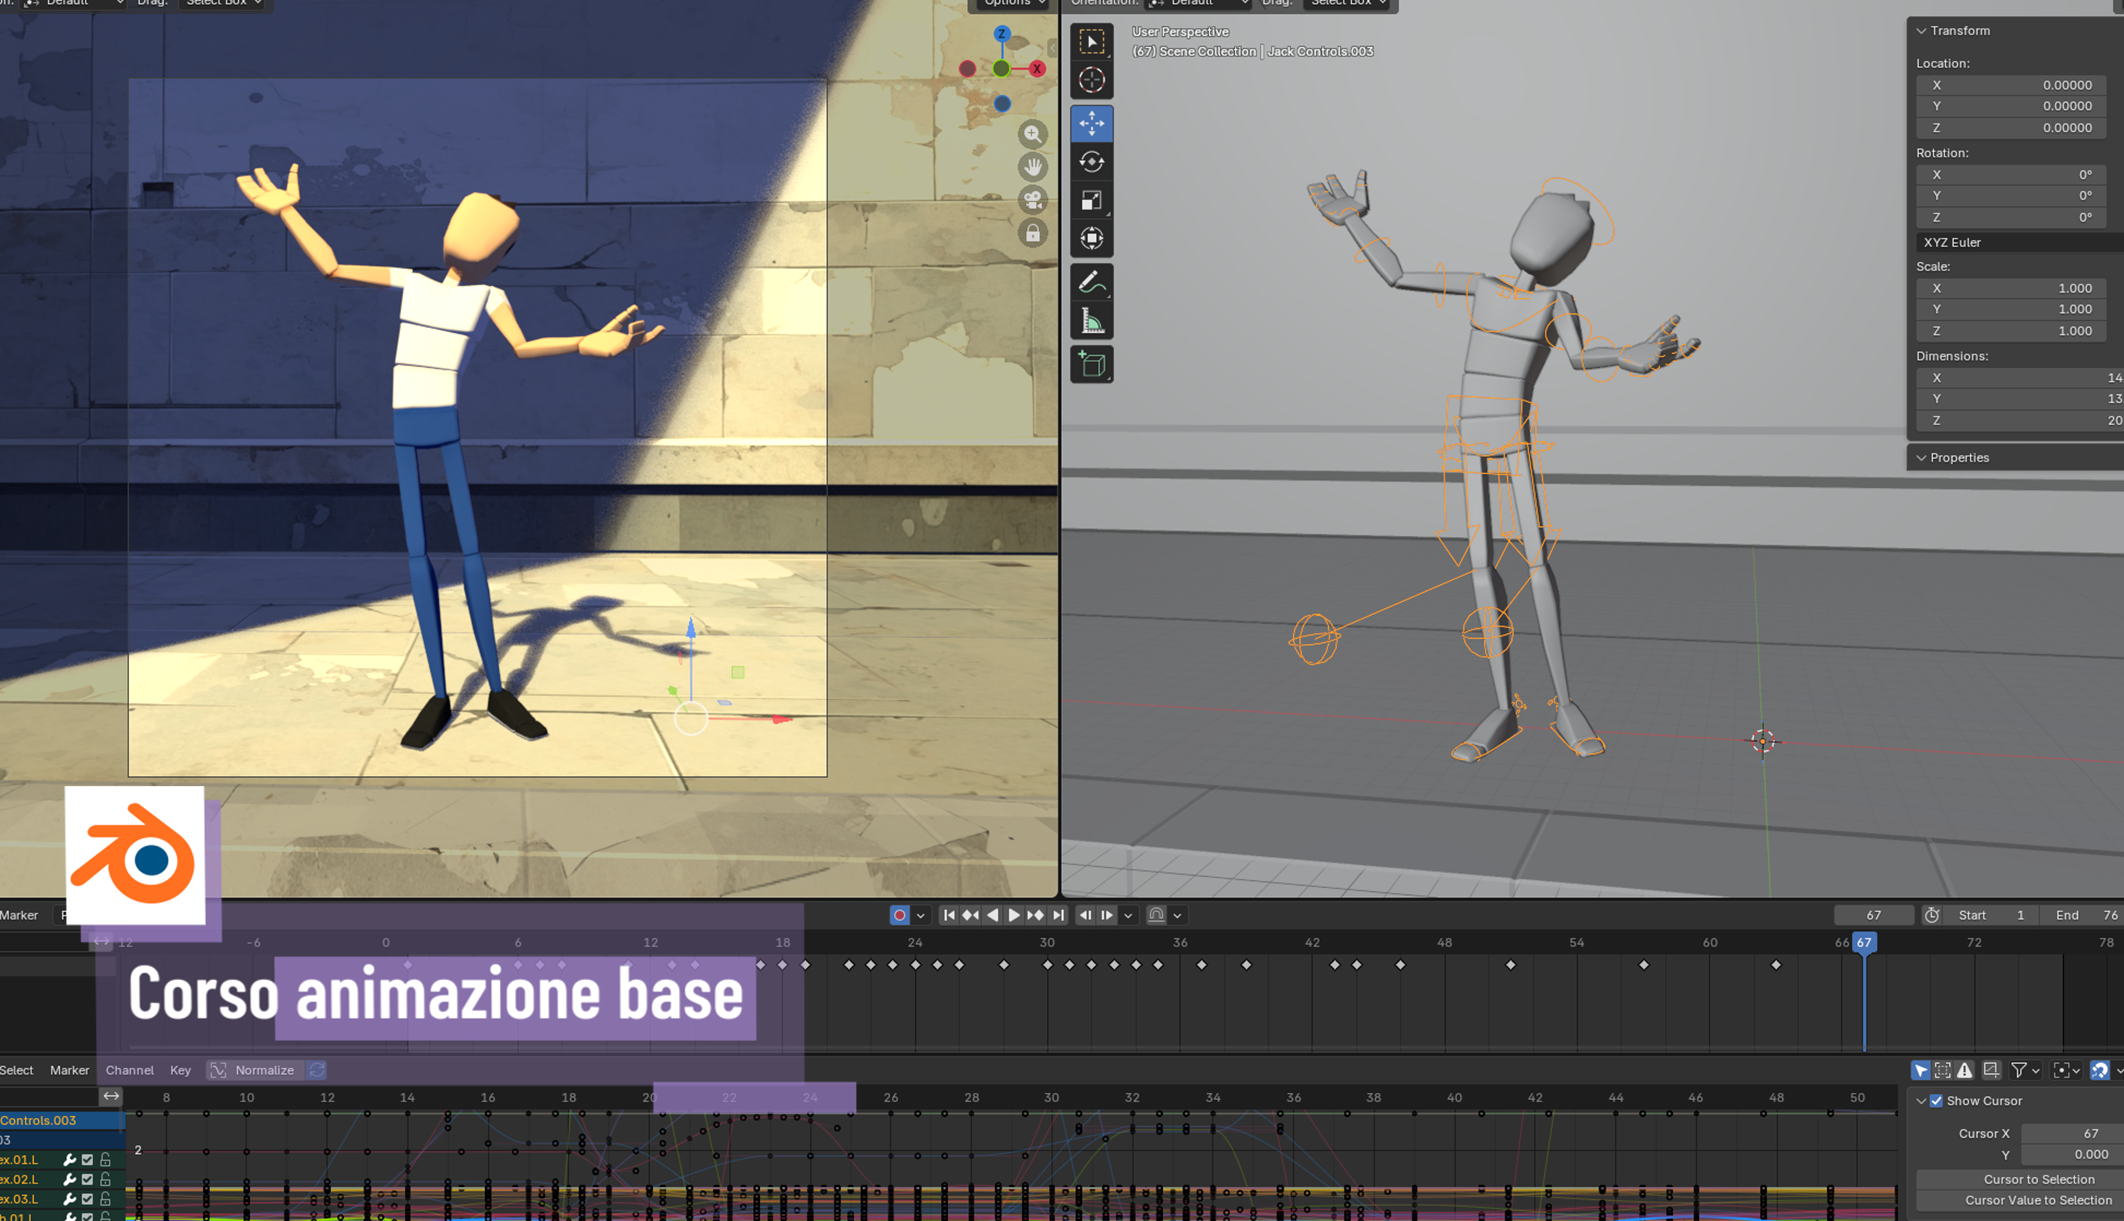2124x1221 pixels.
Task: Click the Z axis on navigation gizmo
Action: coord(1002,34)
